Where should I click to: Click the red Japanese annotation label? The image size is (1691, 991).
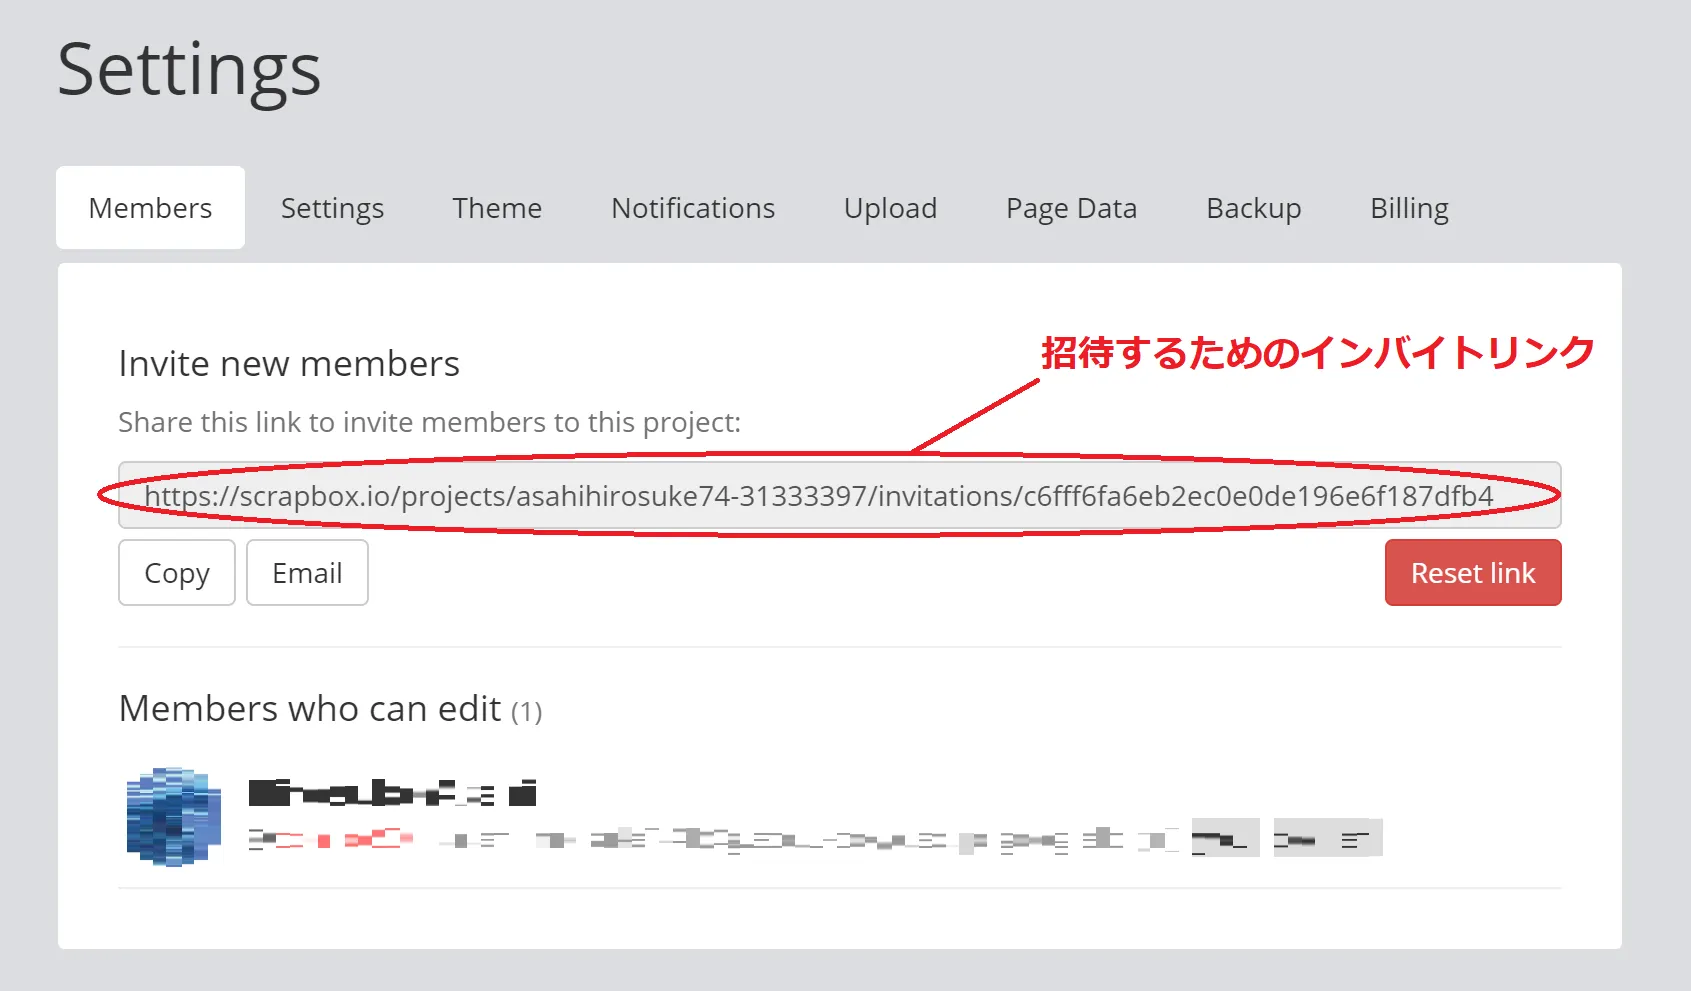coord(1317,353)
